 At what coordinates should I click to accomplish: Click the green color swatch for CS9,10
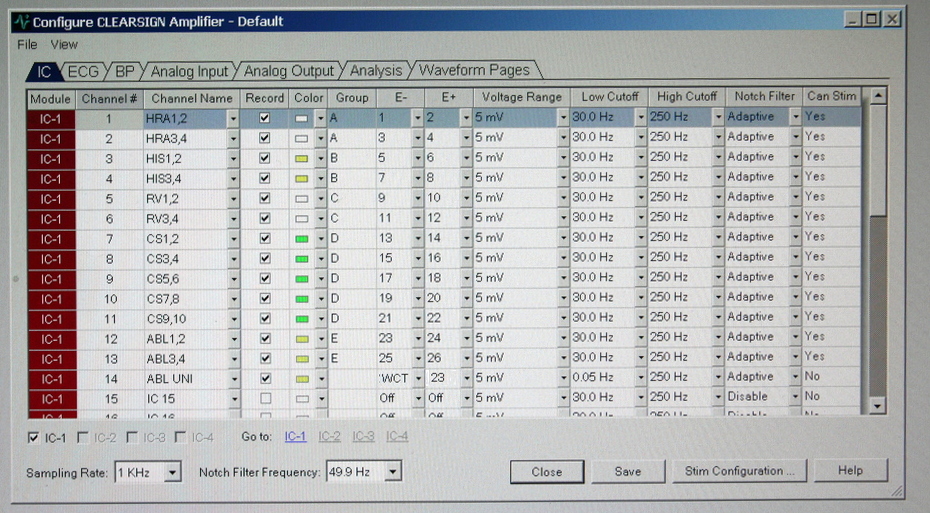tap(302, 318)
